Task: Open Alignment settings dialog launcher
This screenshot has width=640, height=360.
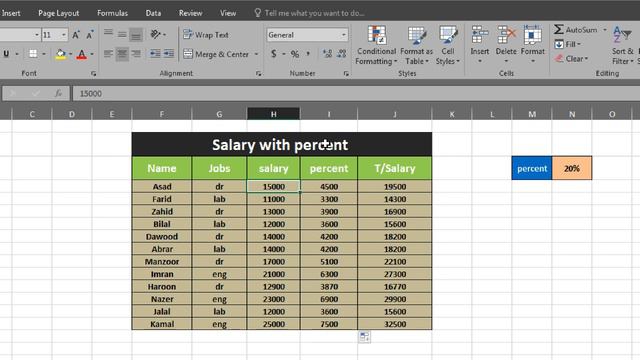Action: 258,74
